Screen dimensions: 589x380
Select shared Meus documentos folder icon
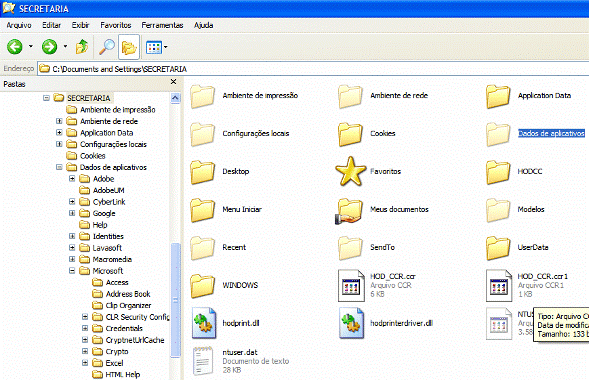tap(349, 211)
